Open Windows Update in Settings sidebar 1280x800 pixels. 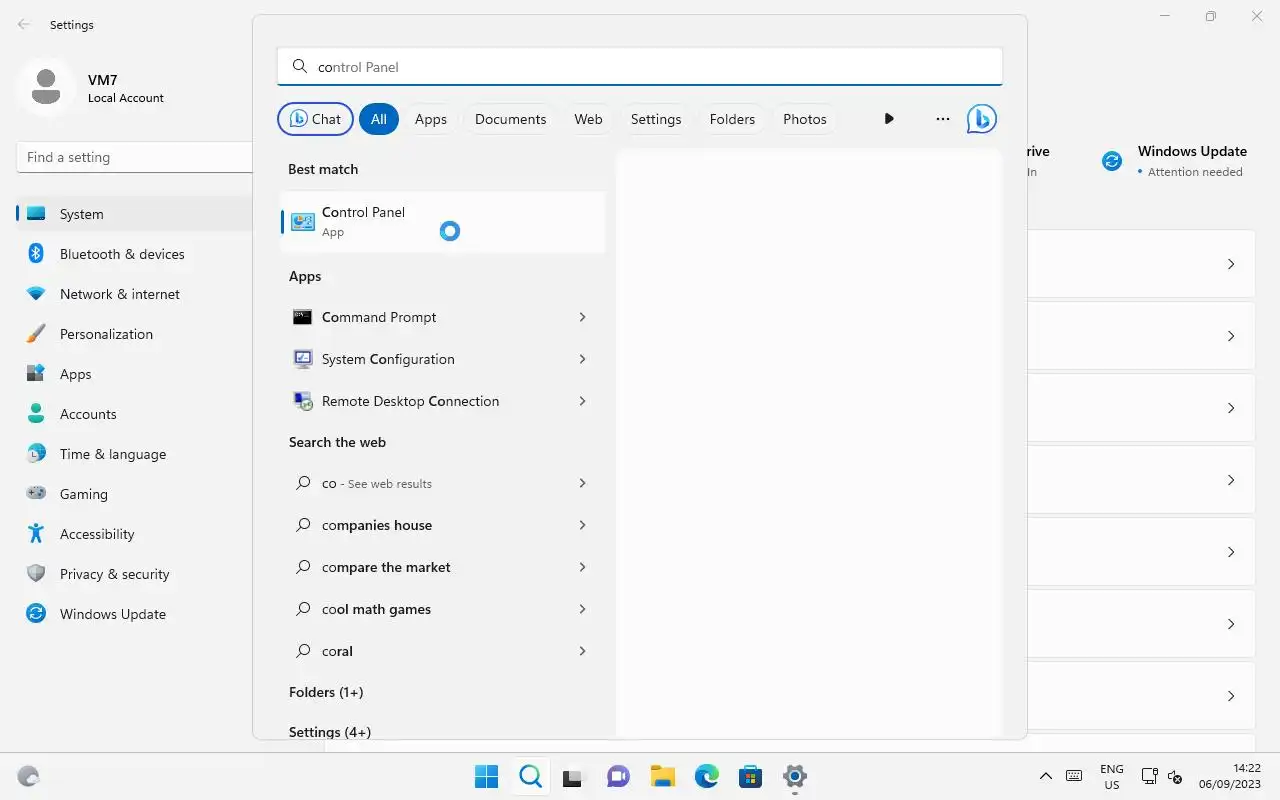coord(134,614)
